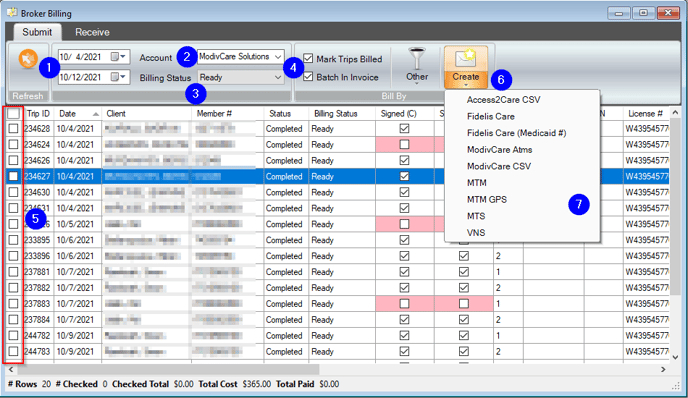The height and width of the screenshot is (398, 688).
Task: Click trip ID 237884 cell
Action: 38,319
